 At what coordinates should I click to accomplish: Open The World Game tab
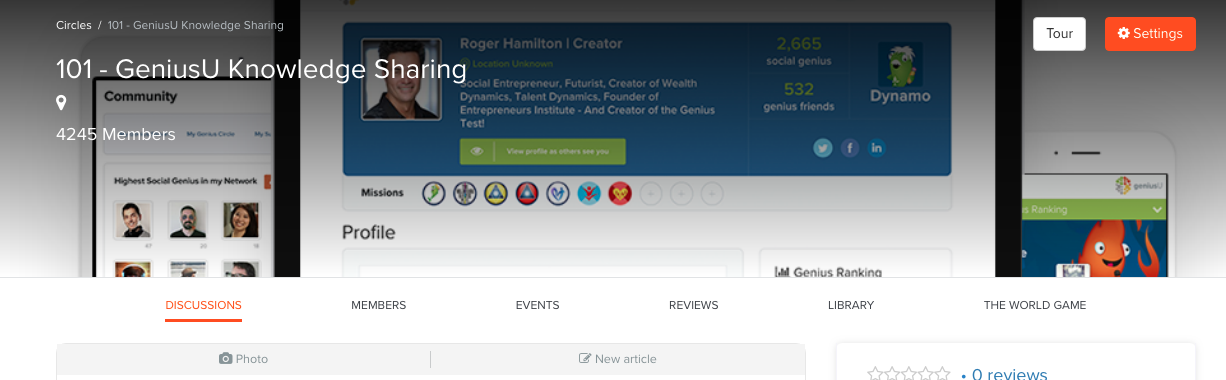(x=1035, y=305)
